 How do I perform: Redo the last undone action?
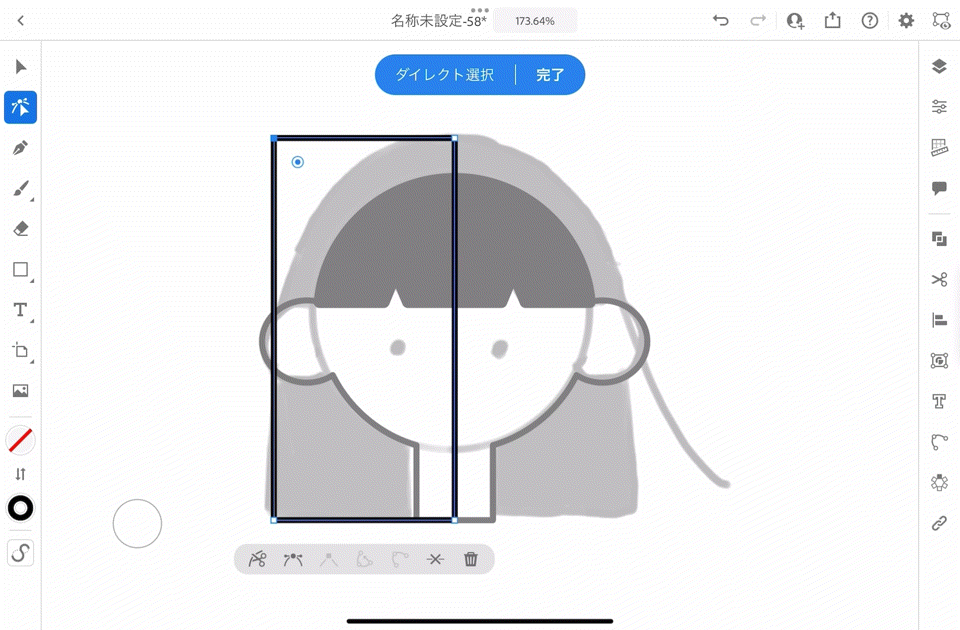coord(758,21)
